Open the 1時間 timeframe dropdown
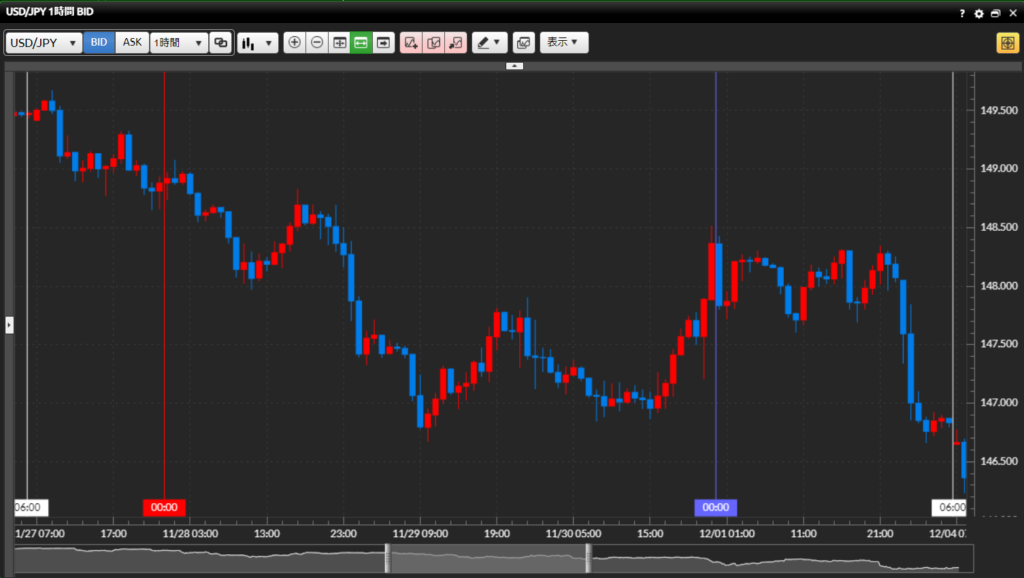 [x=178, y=43]
